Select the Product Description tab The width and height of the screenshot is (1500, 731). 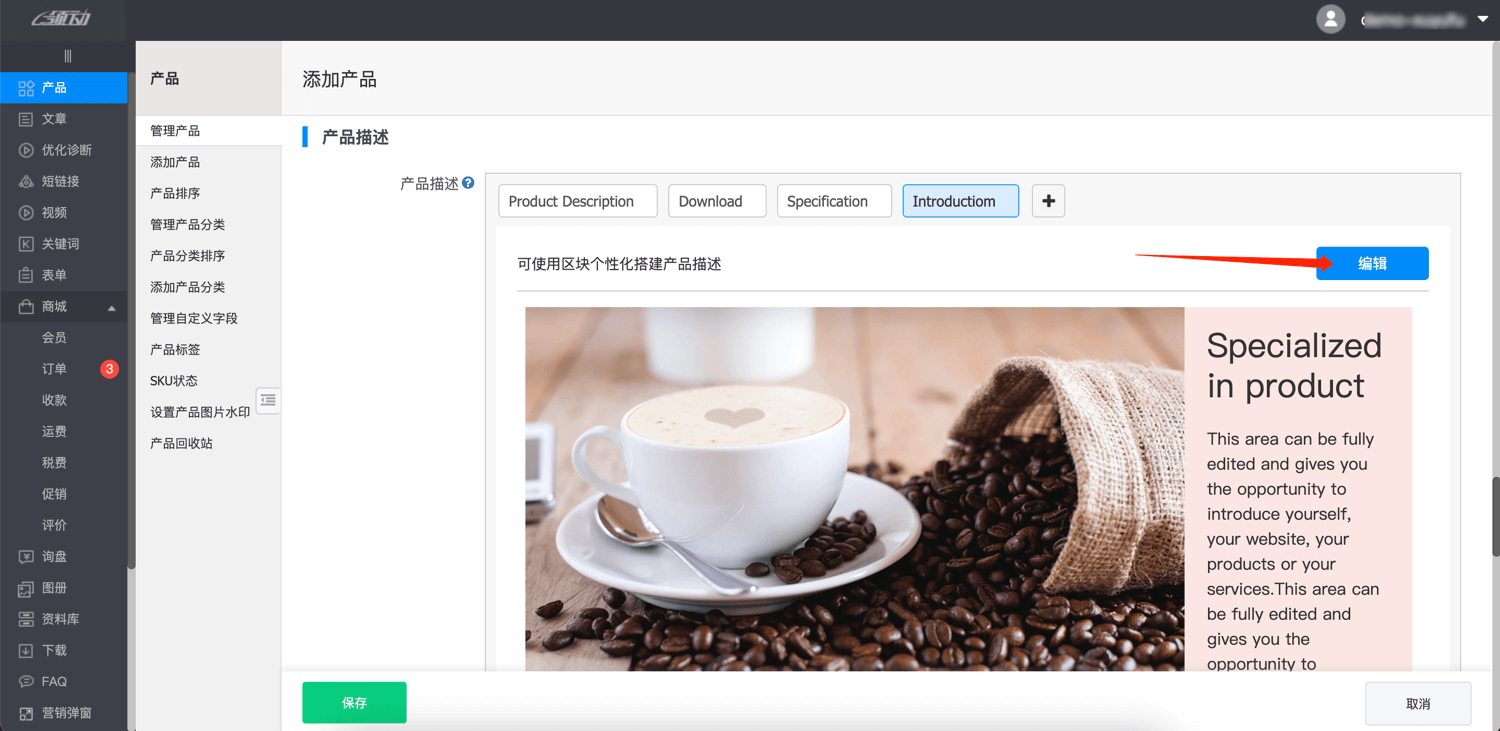(x=577, y=201)
